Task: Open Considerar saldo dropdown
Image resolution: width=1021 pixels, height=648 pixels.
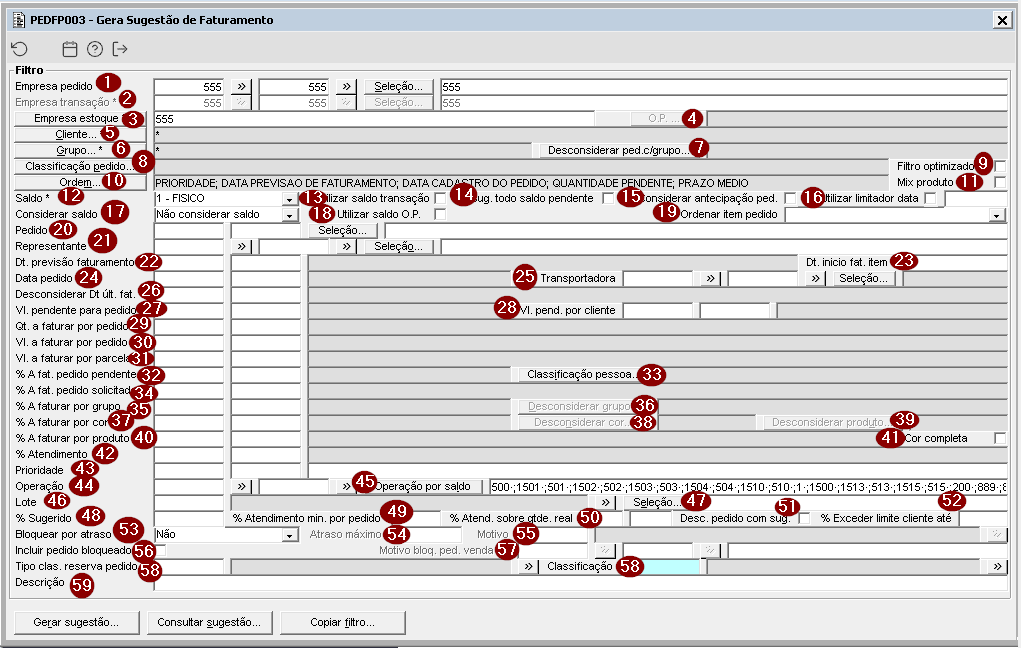Action: point(289,215)
